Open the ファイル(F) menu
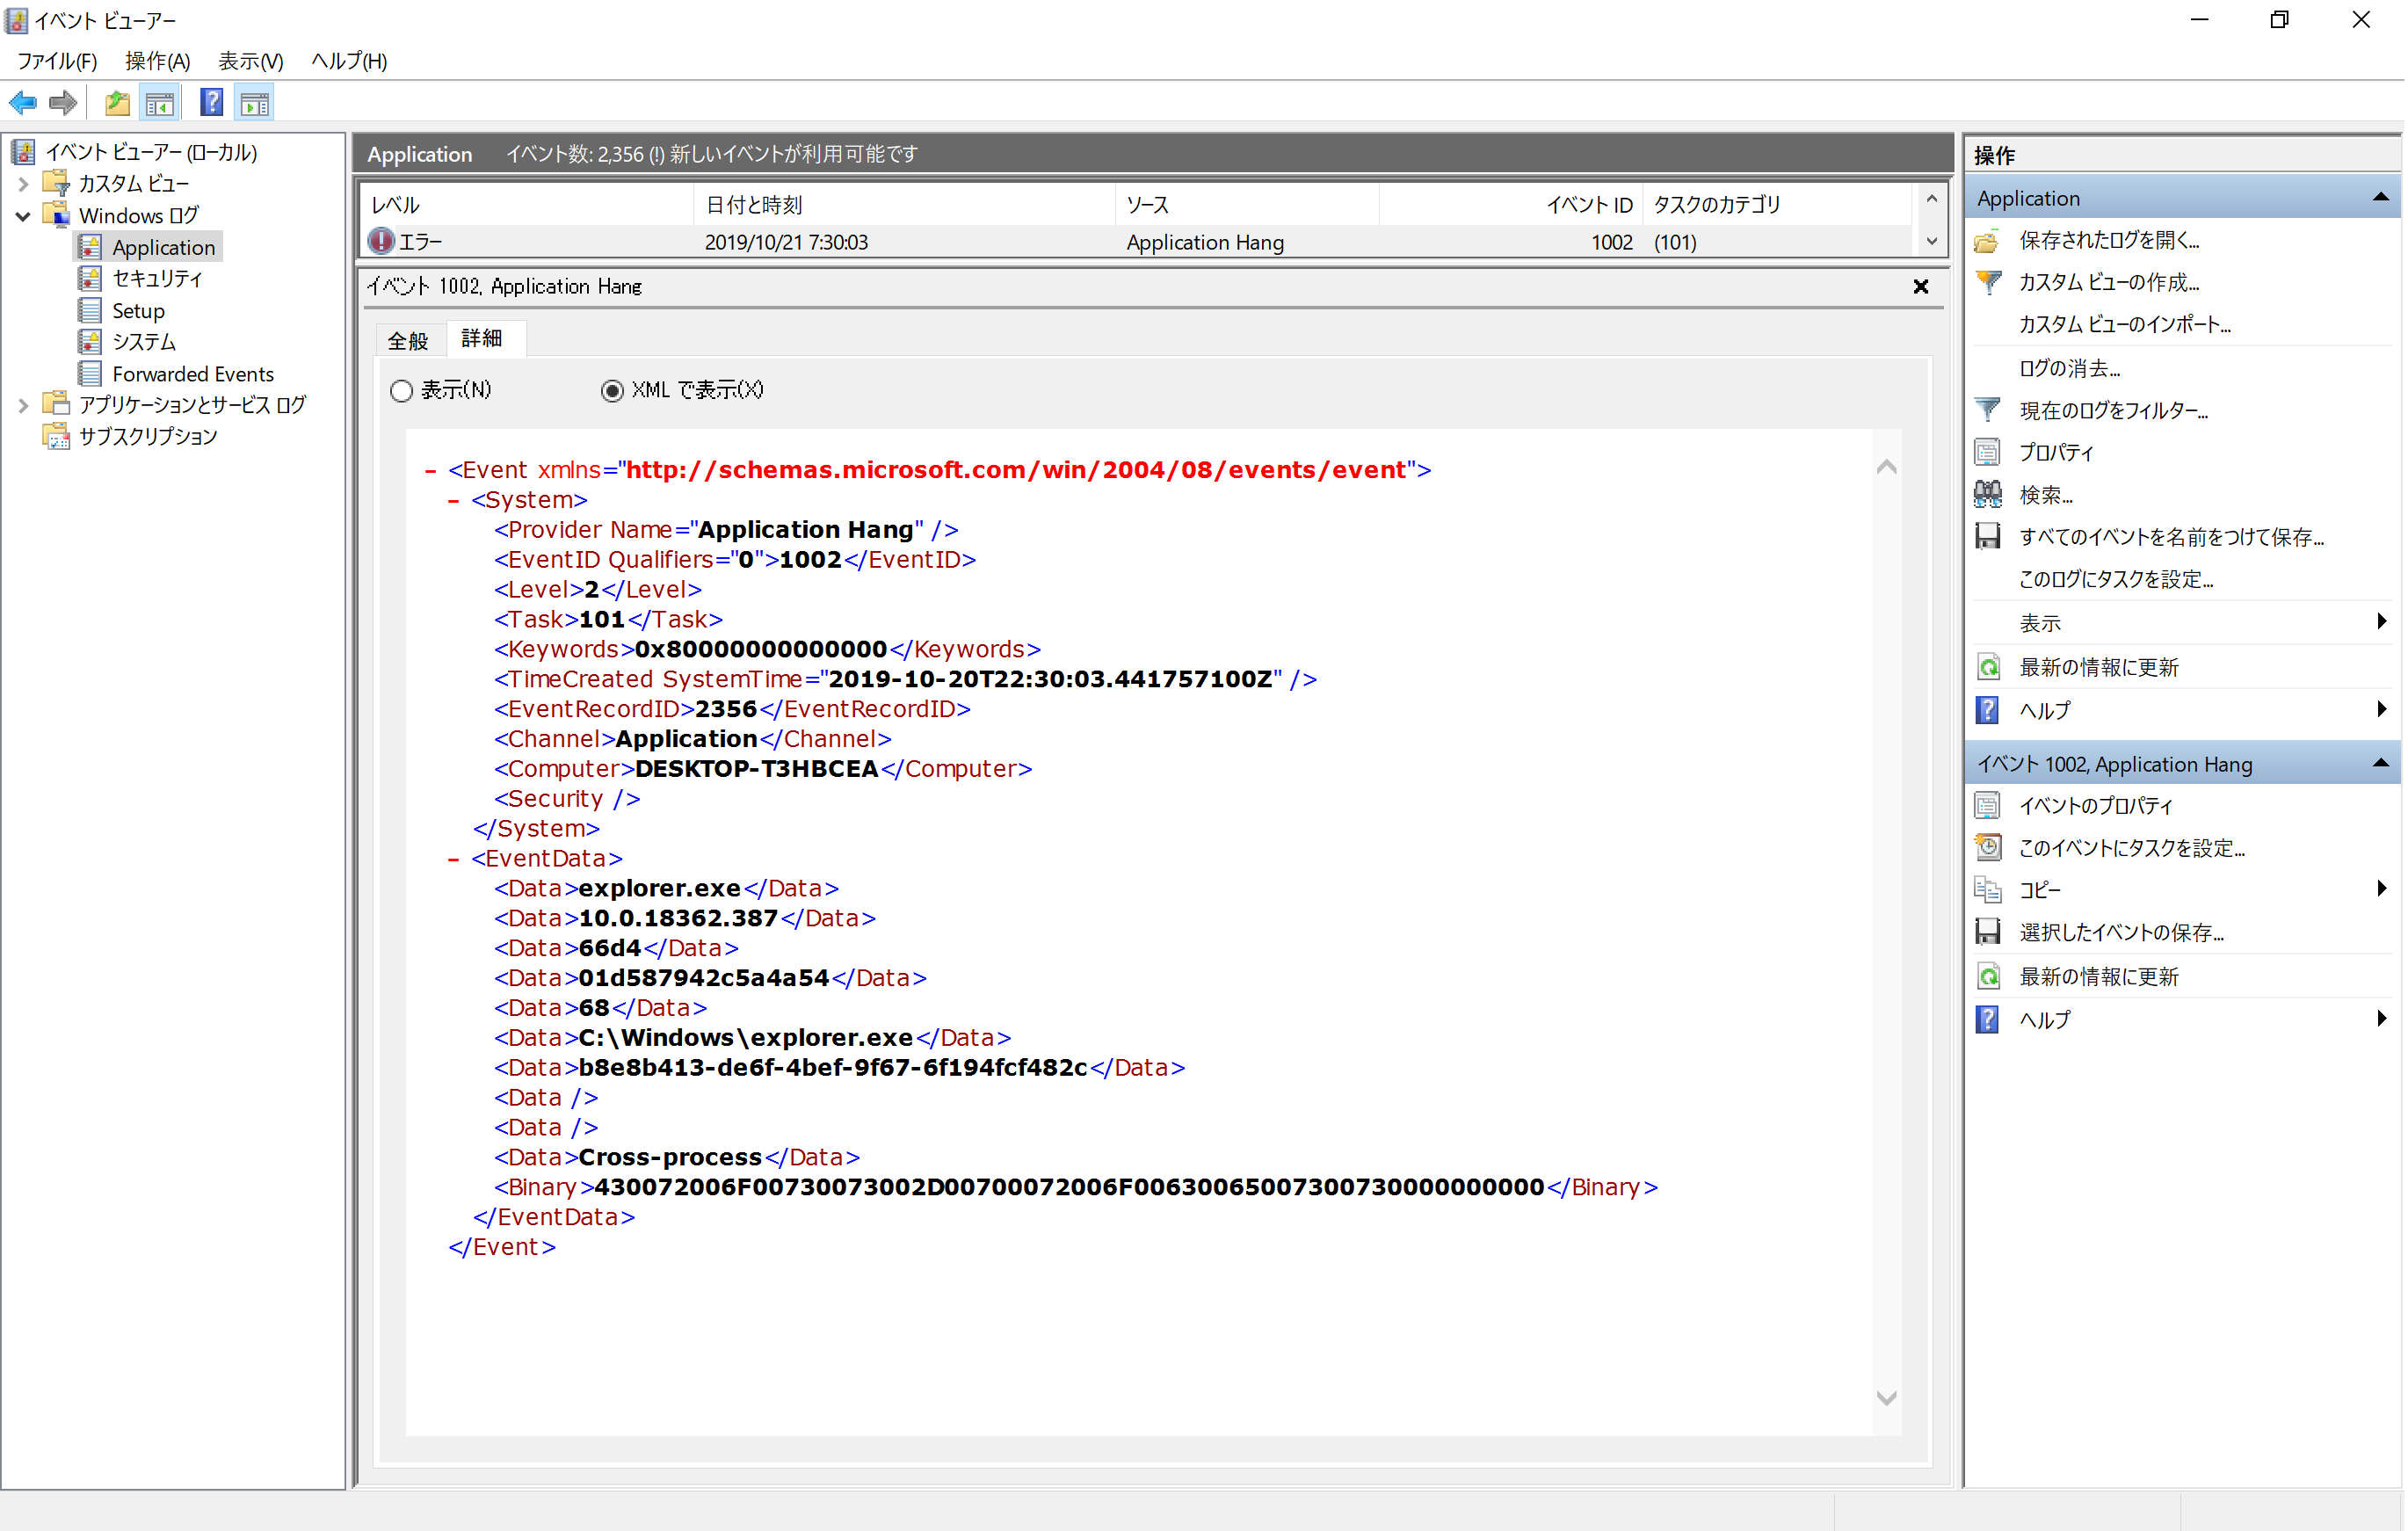 point(57,61)
